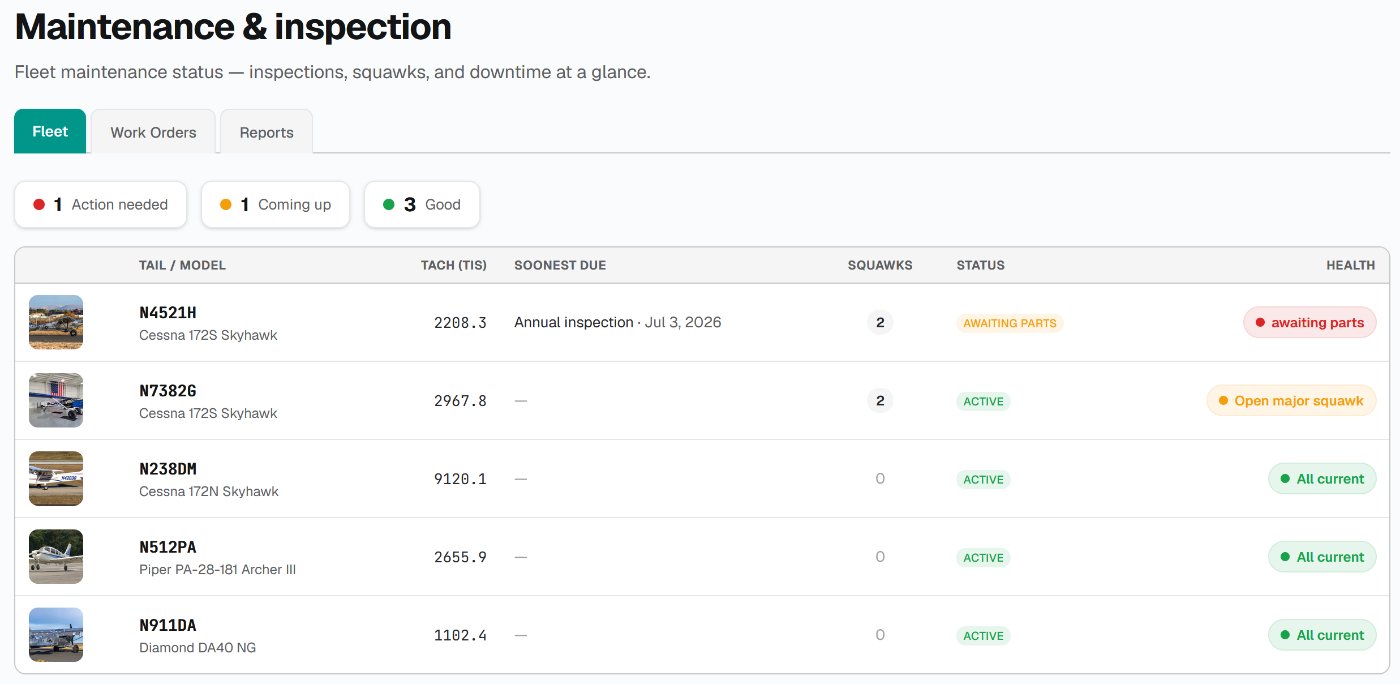Click the All current pill for N238DM
The image size is (1400, 684).
tap(1322, 478)
